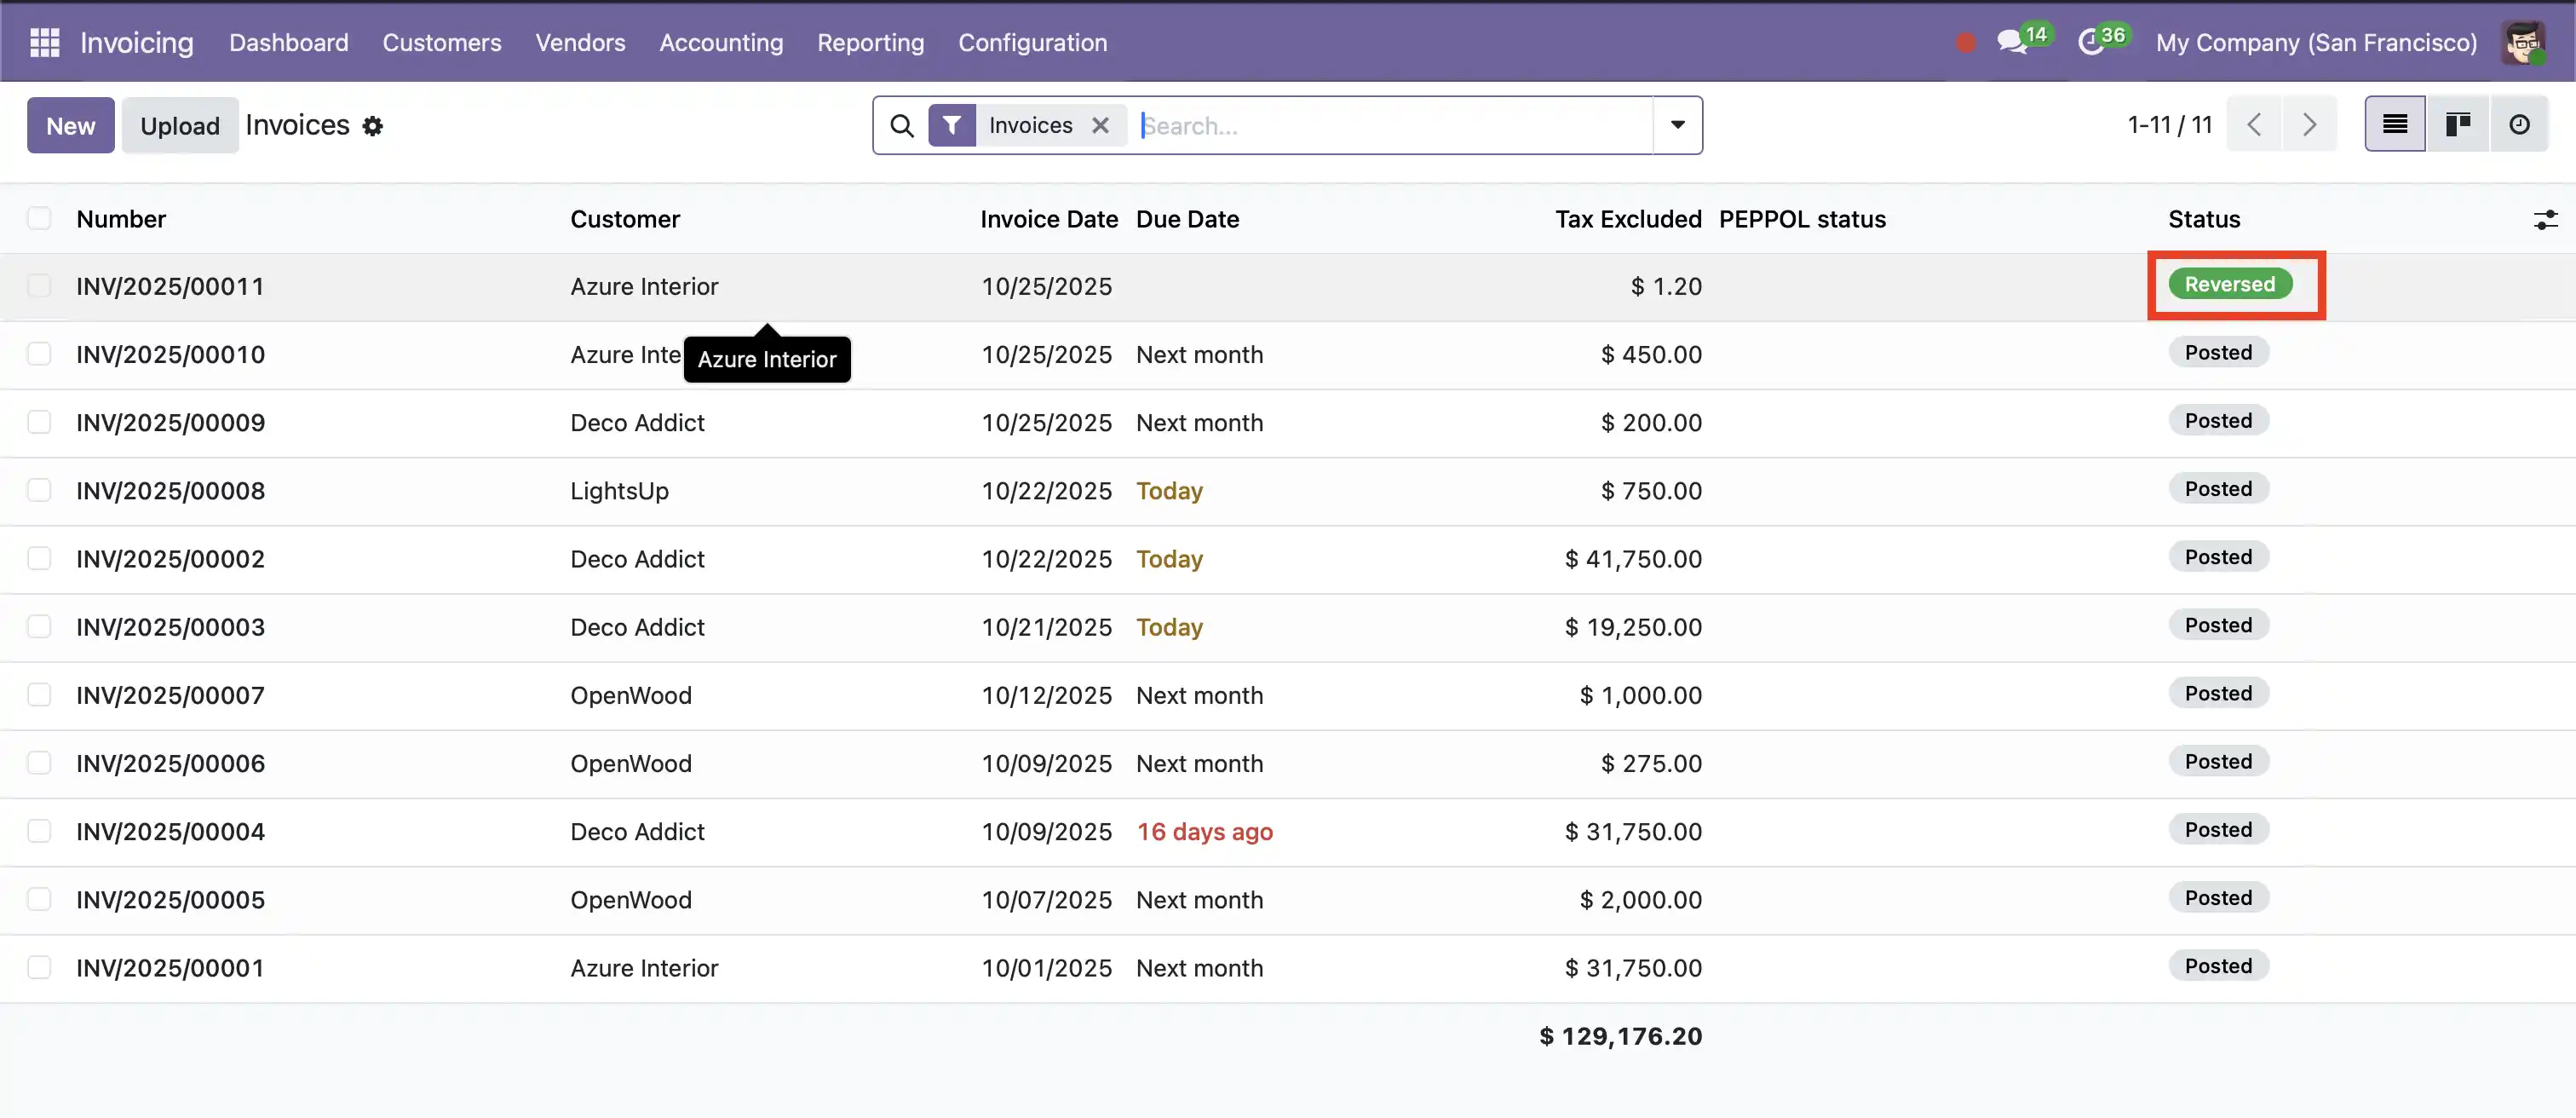The height and width of the screenshot is (1118, 2576).
Task: Check the box for INV/2025/00011
Action: coord(39,286)
